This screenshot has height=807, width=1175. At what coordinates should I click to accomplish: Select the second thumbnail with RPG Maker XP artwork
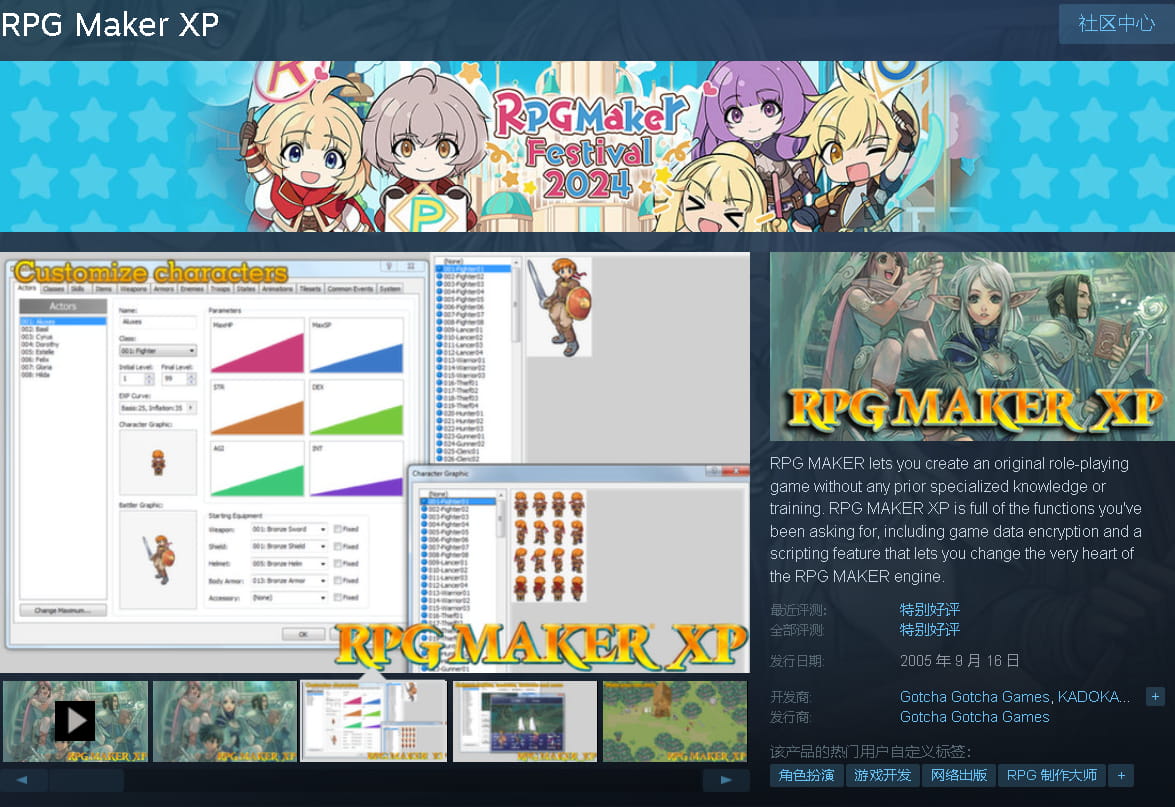225,721
